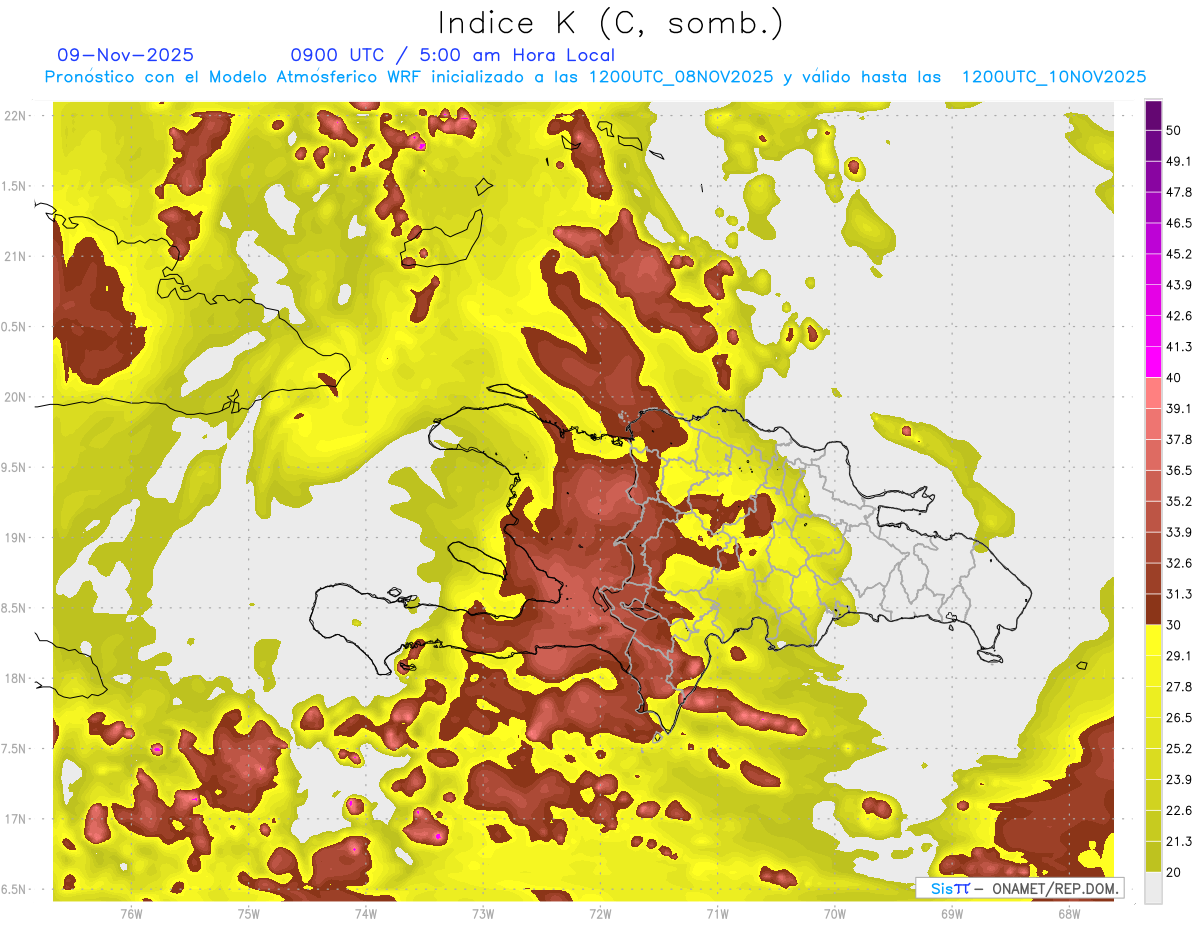The width and height of the screenshot is (1200, 927).
Task: Click the colorbar value "41.3"
Action: (x=1179, y=347)
